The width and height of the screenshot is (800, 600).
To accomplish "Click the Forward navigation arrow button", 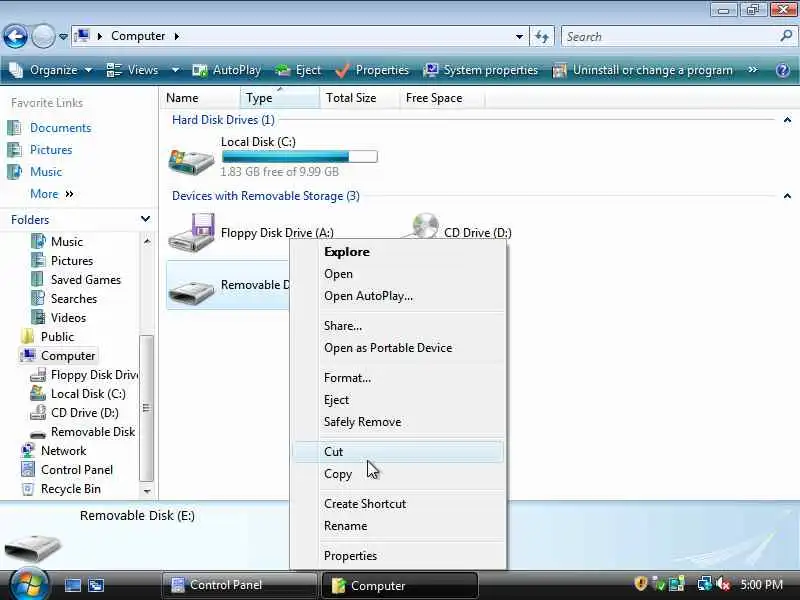I will 43,36.
